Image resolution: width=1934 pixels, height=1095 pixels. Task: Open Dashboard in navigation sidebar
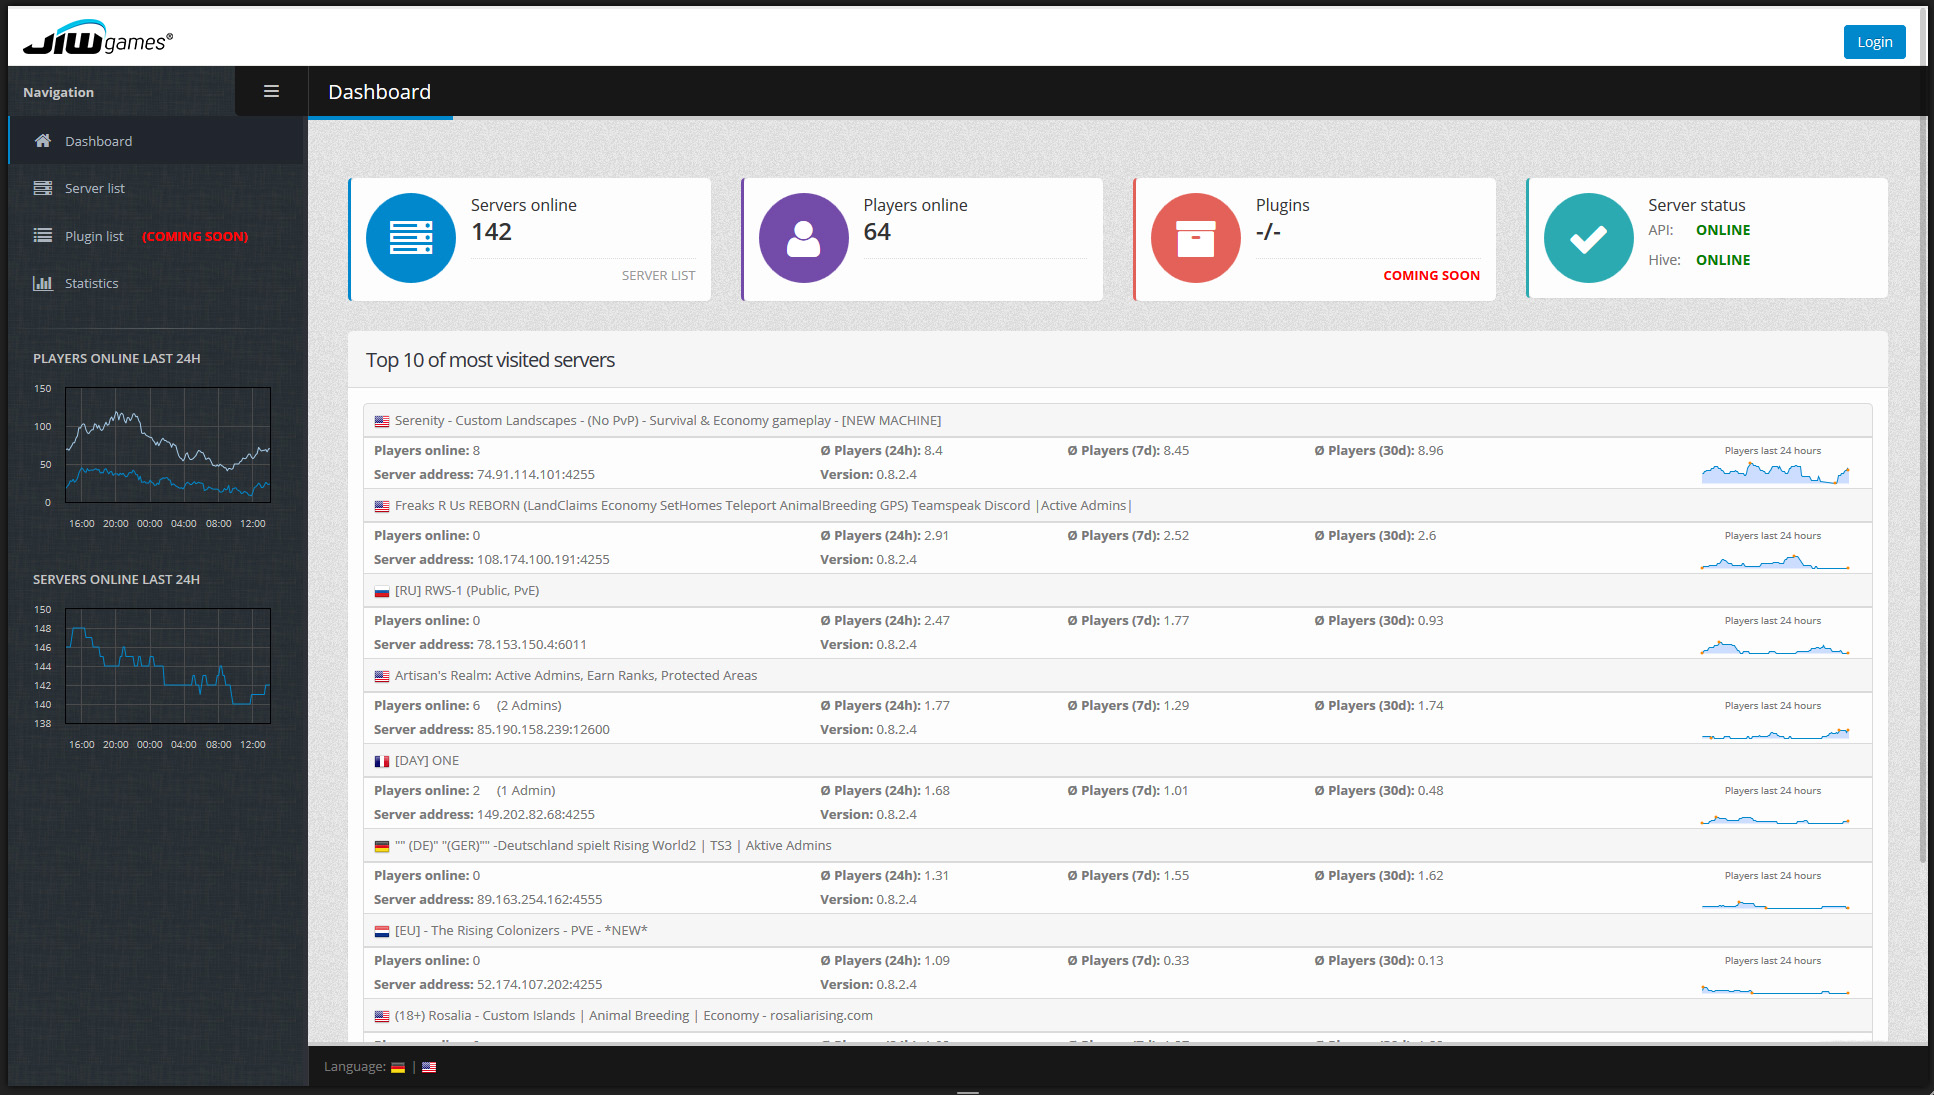[98, 141]
